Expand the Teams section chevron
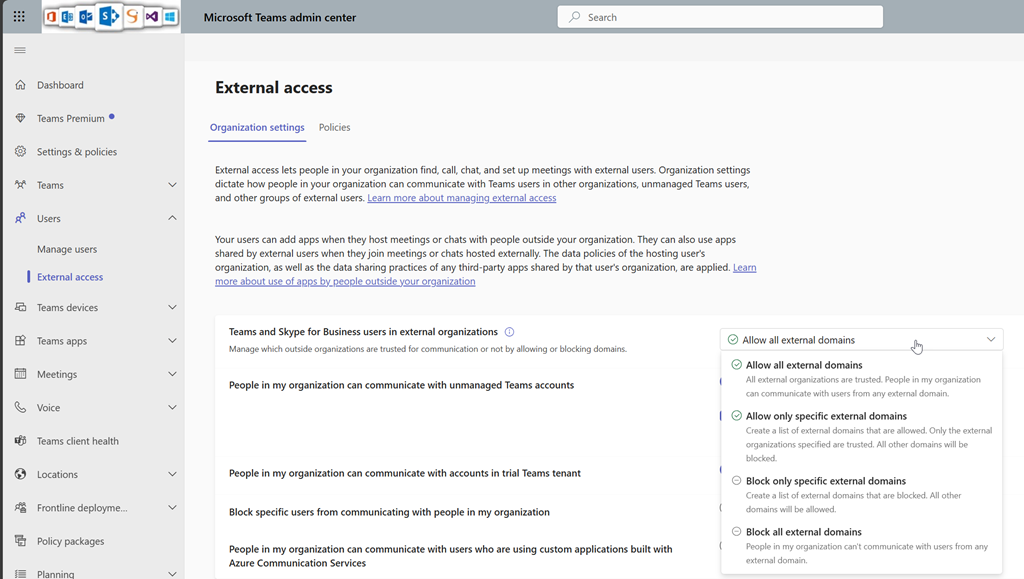The width and height of the screenshot is (1024, 579). [172, 185]
